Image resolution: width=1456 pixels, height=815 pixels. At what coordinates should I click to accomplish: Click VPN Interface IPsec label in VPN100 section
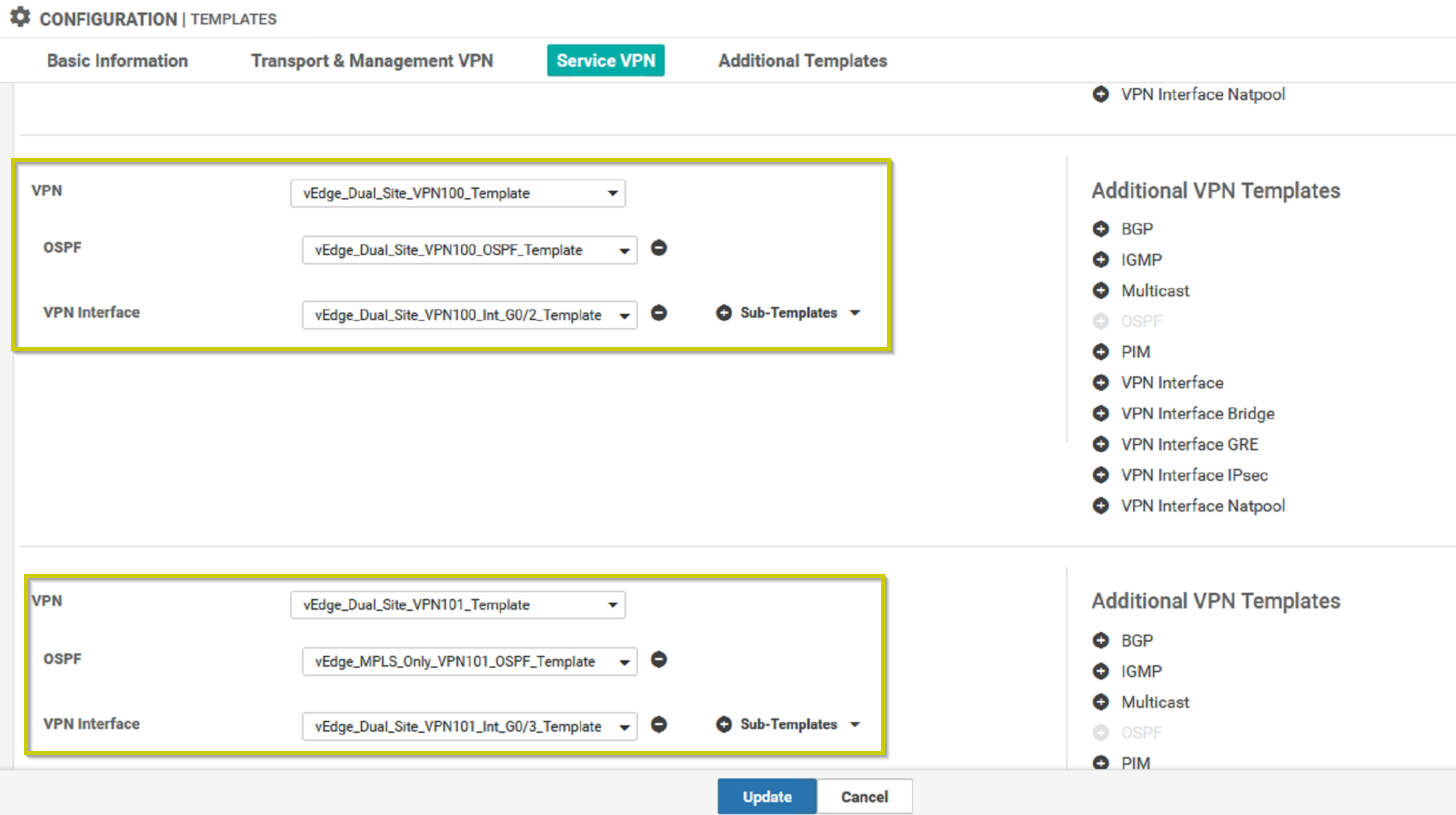[1195, 475]
